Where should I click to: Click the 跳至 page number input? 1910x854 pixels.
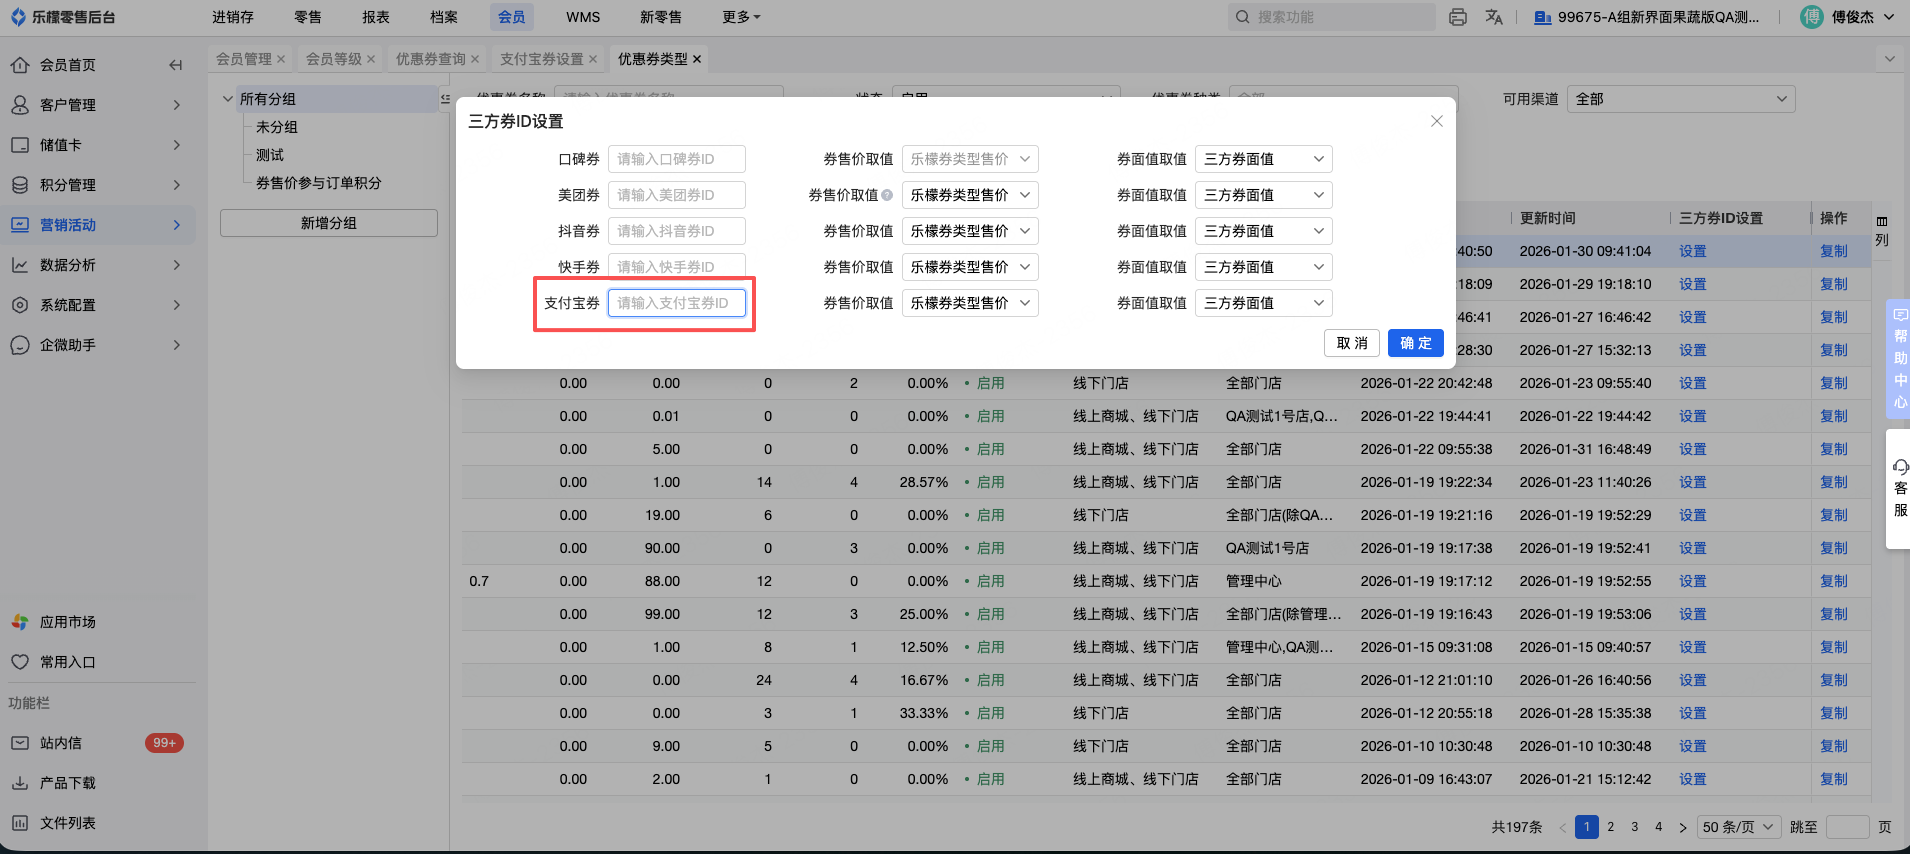pyautogui.click(x=1848, y=827)
